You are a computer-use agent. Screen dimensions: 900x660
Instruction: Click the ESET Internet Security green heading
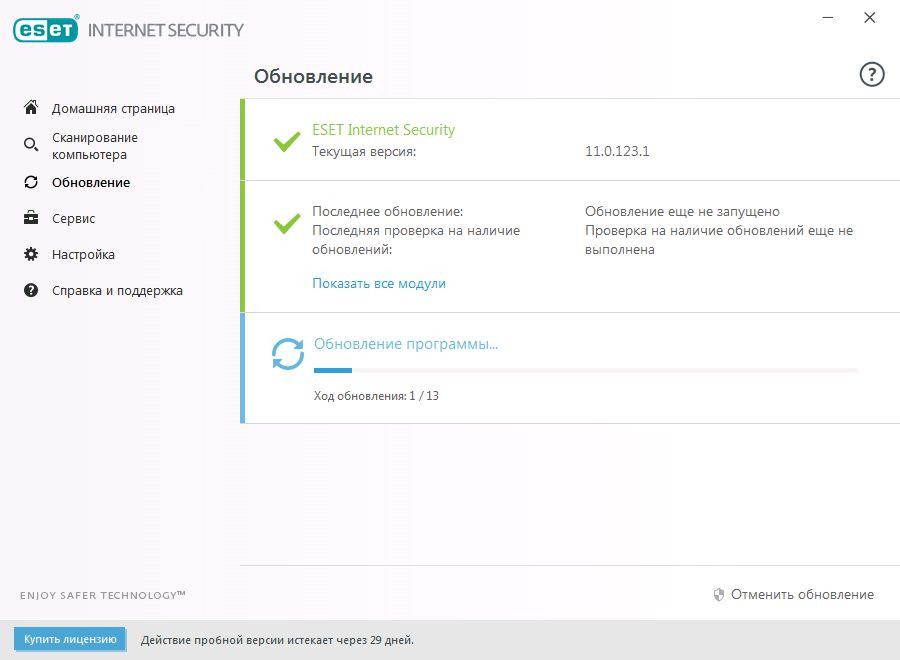coord(383,130)
